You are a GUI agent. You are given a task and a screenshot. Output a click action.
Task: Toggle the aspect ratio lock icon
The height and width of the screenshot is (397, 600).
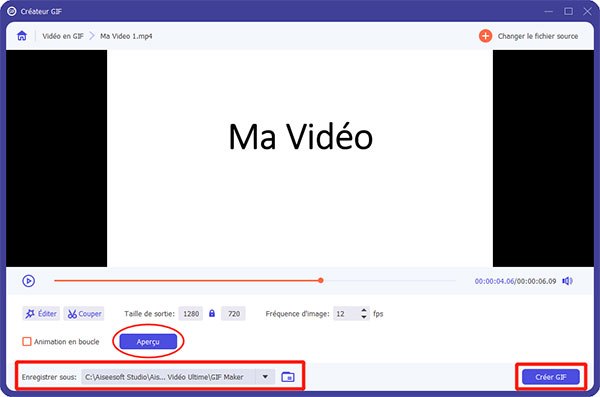coord(212,314)
